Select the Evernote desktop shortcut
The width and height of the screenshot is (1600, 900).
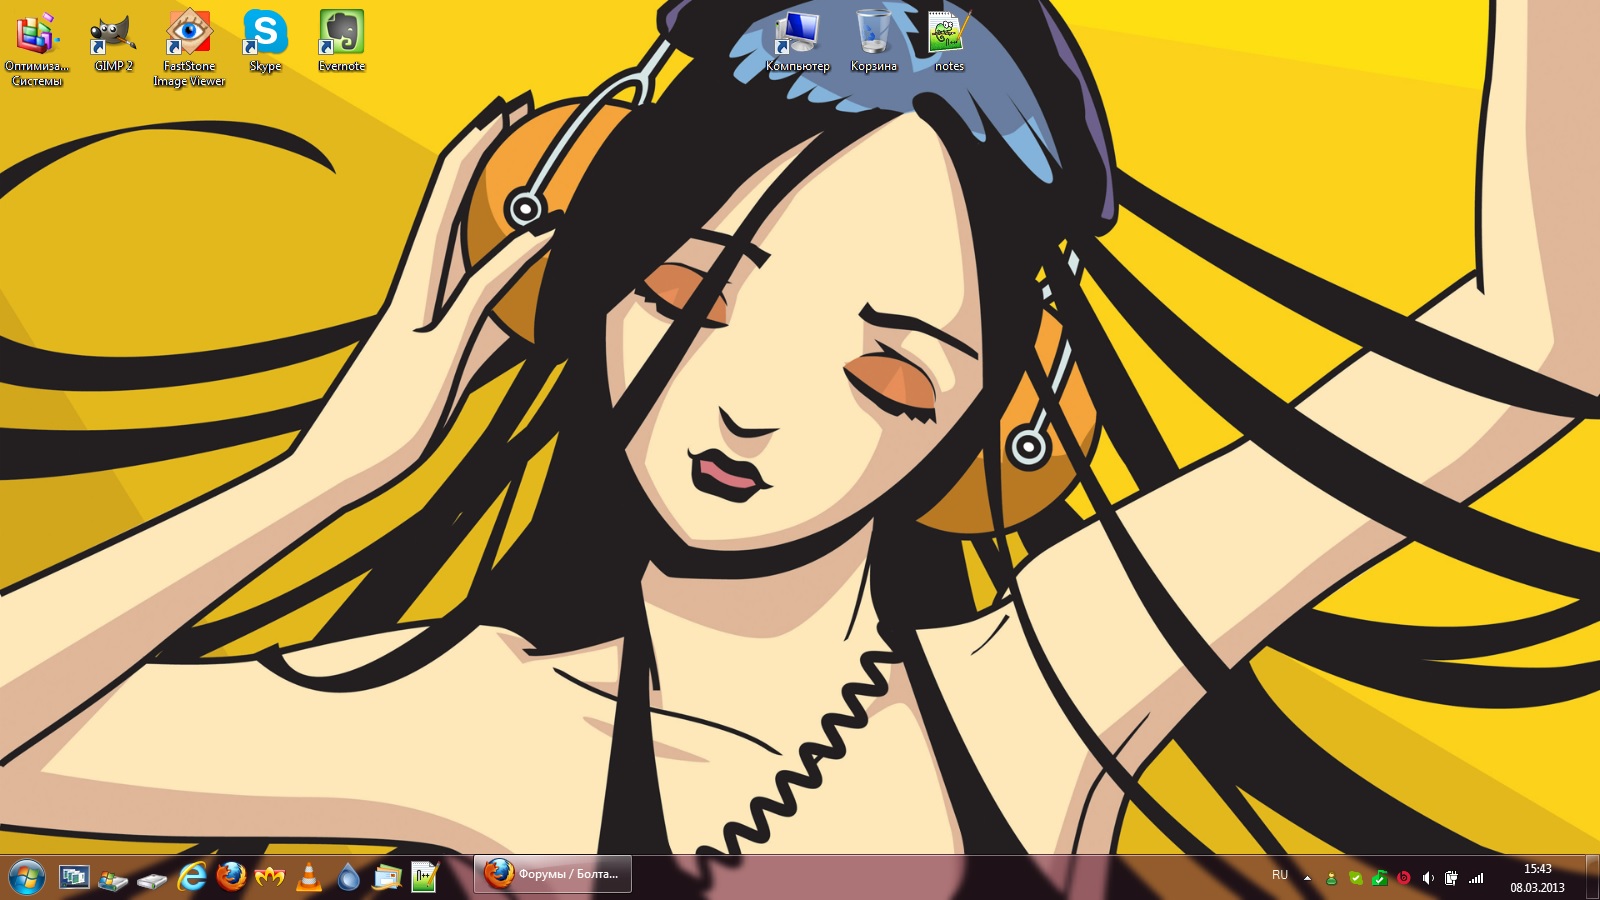coord(341,42)
